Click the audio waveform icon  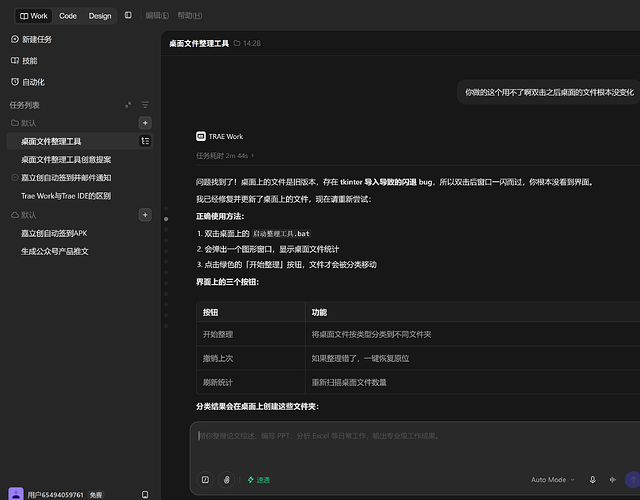(613, 480)
